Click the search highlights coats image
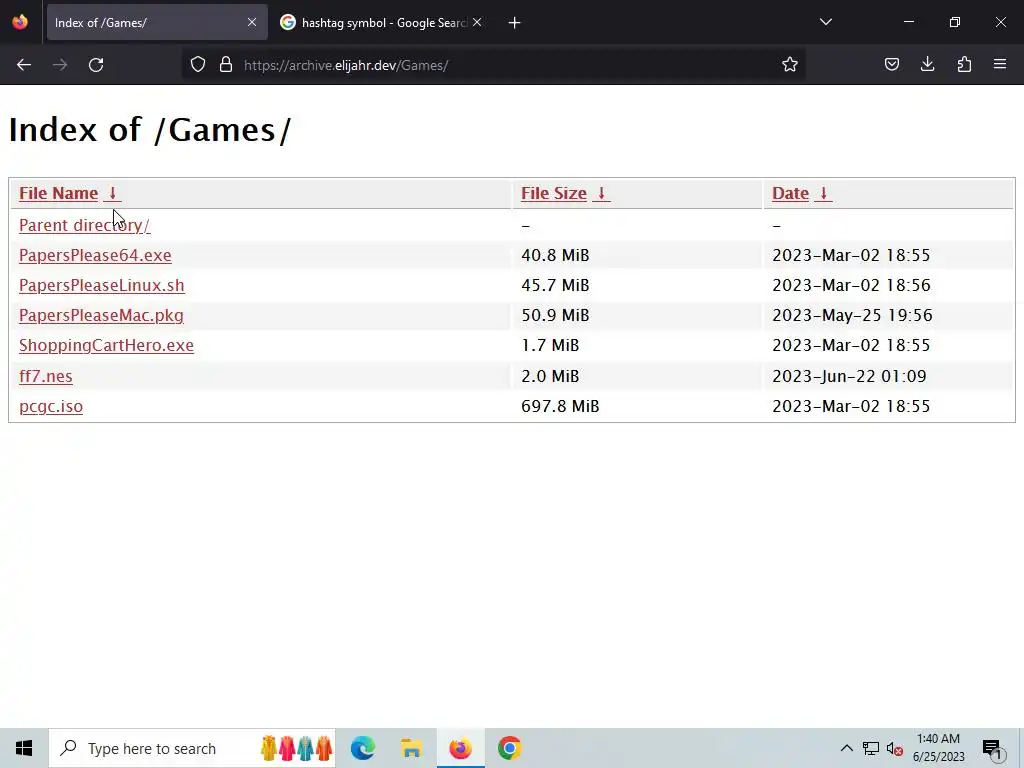Image resolution: width=1024 pixels, height=768 pixels. coord(296,748)
